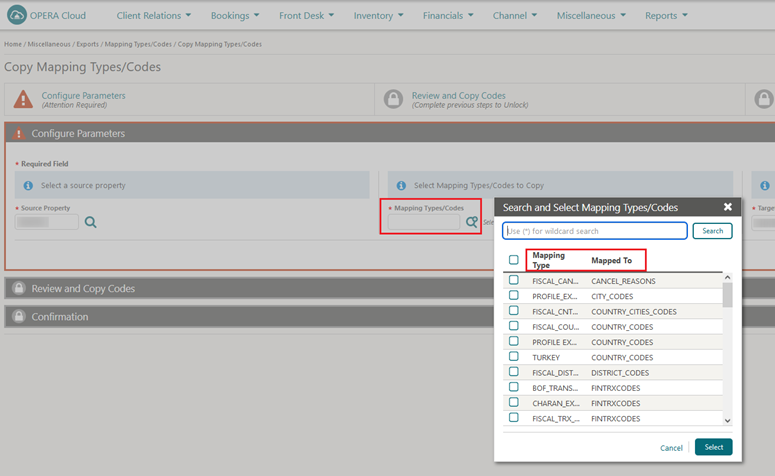775x476 pixels.
Task: Click the Mapping Types/Codes search magnifier icon
Action: point(472,222)
